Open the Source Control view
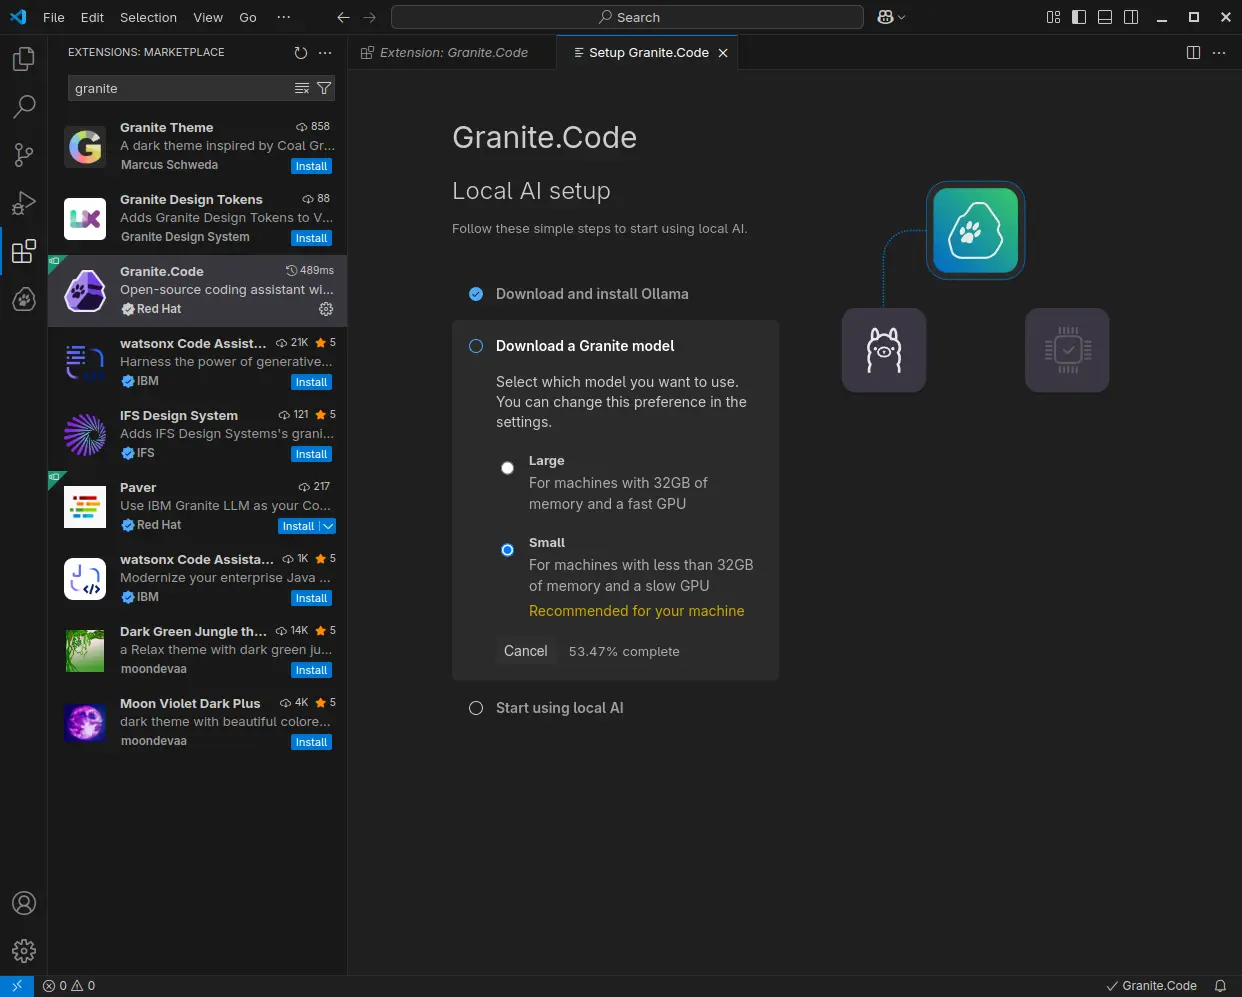This screenshot has width=1242, height=997. tap(23, 155)
